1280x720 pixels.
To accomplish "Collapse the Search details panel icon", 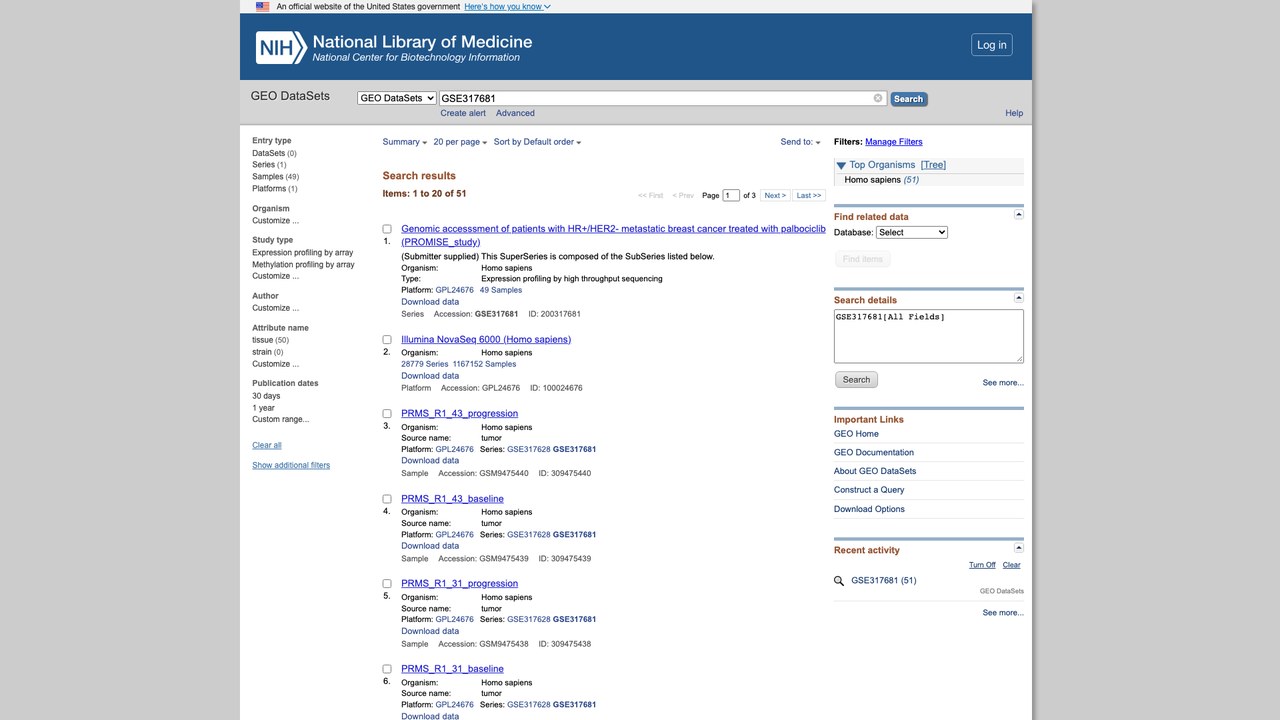I will click(x=1019, y=298).
